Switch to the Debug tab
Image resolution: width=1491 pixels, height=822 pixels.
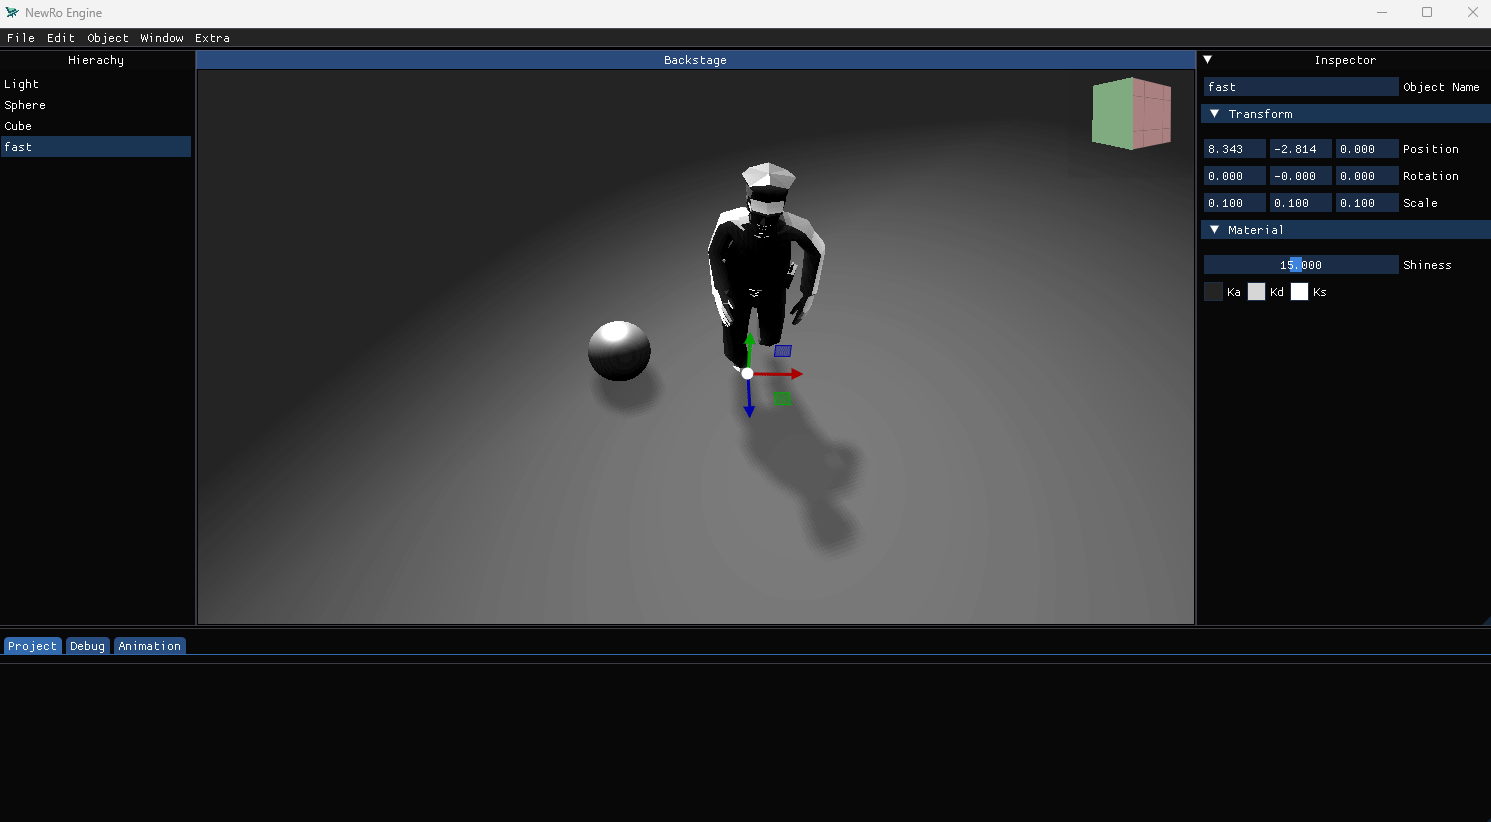(x=87, y=646)
